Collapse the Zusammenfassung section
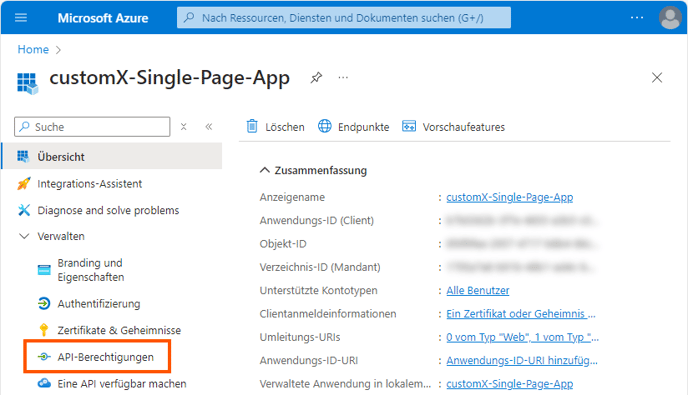The image size is (688, 395). coord(264,170)
